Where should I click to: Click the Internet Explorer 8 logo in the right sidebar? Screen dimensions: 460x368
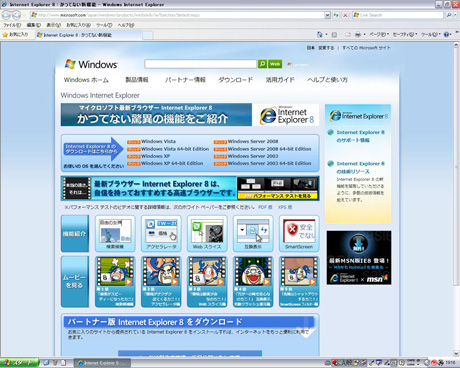click(x=358, y=116)
